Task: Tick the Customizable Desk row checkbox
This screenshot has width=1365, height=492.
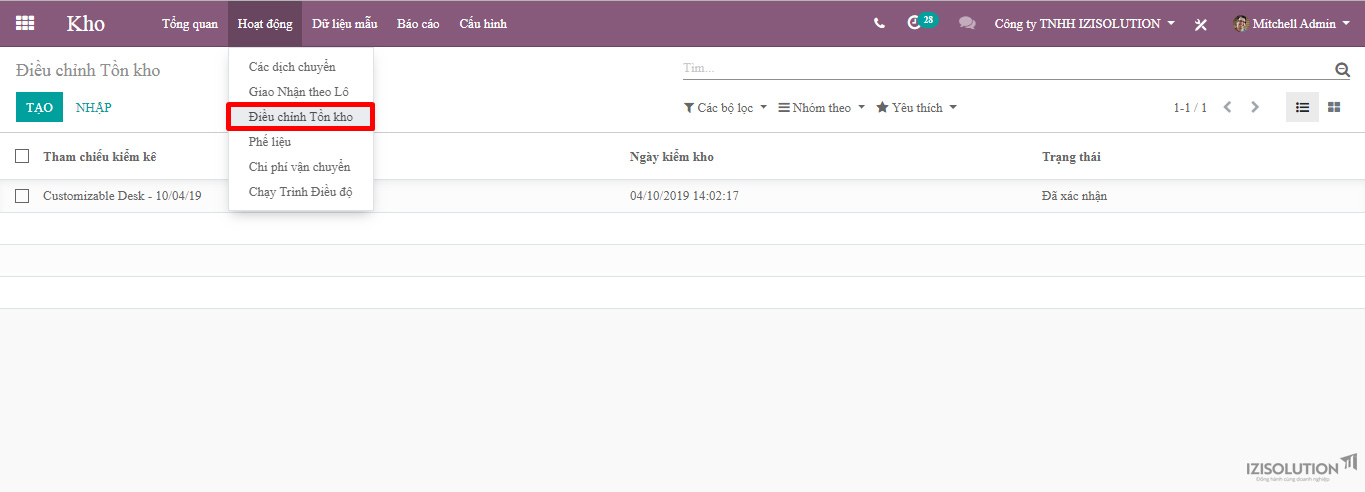Action: [22, 196]
